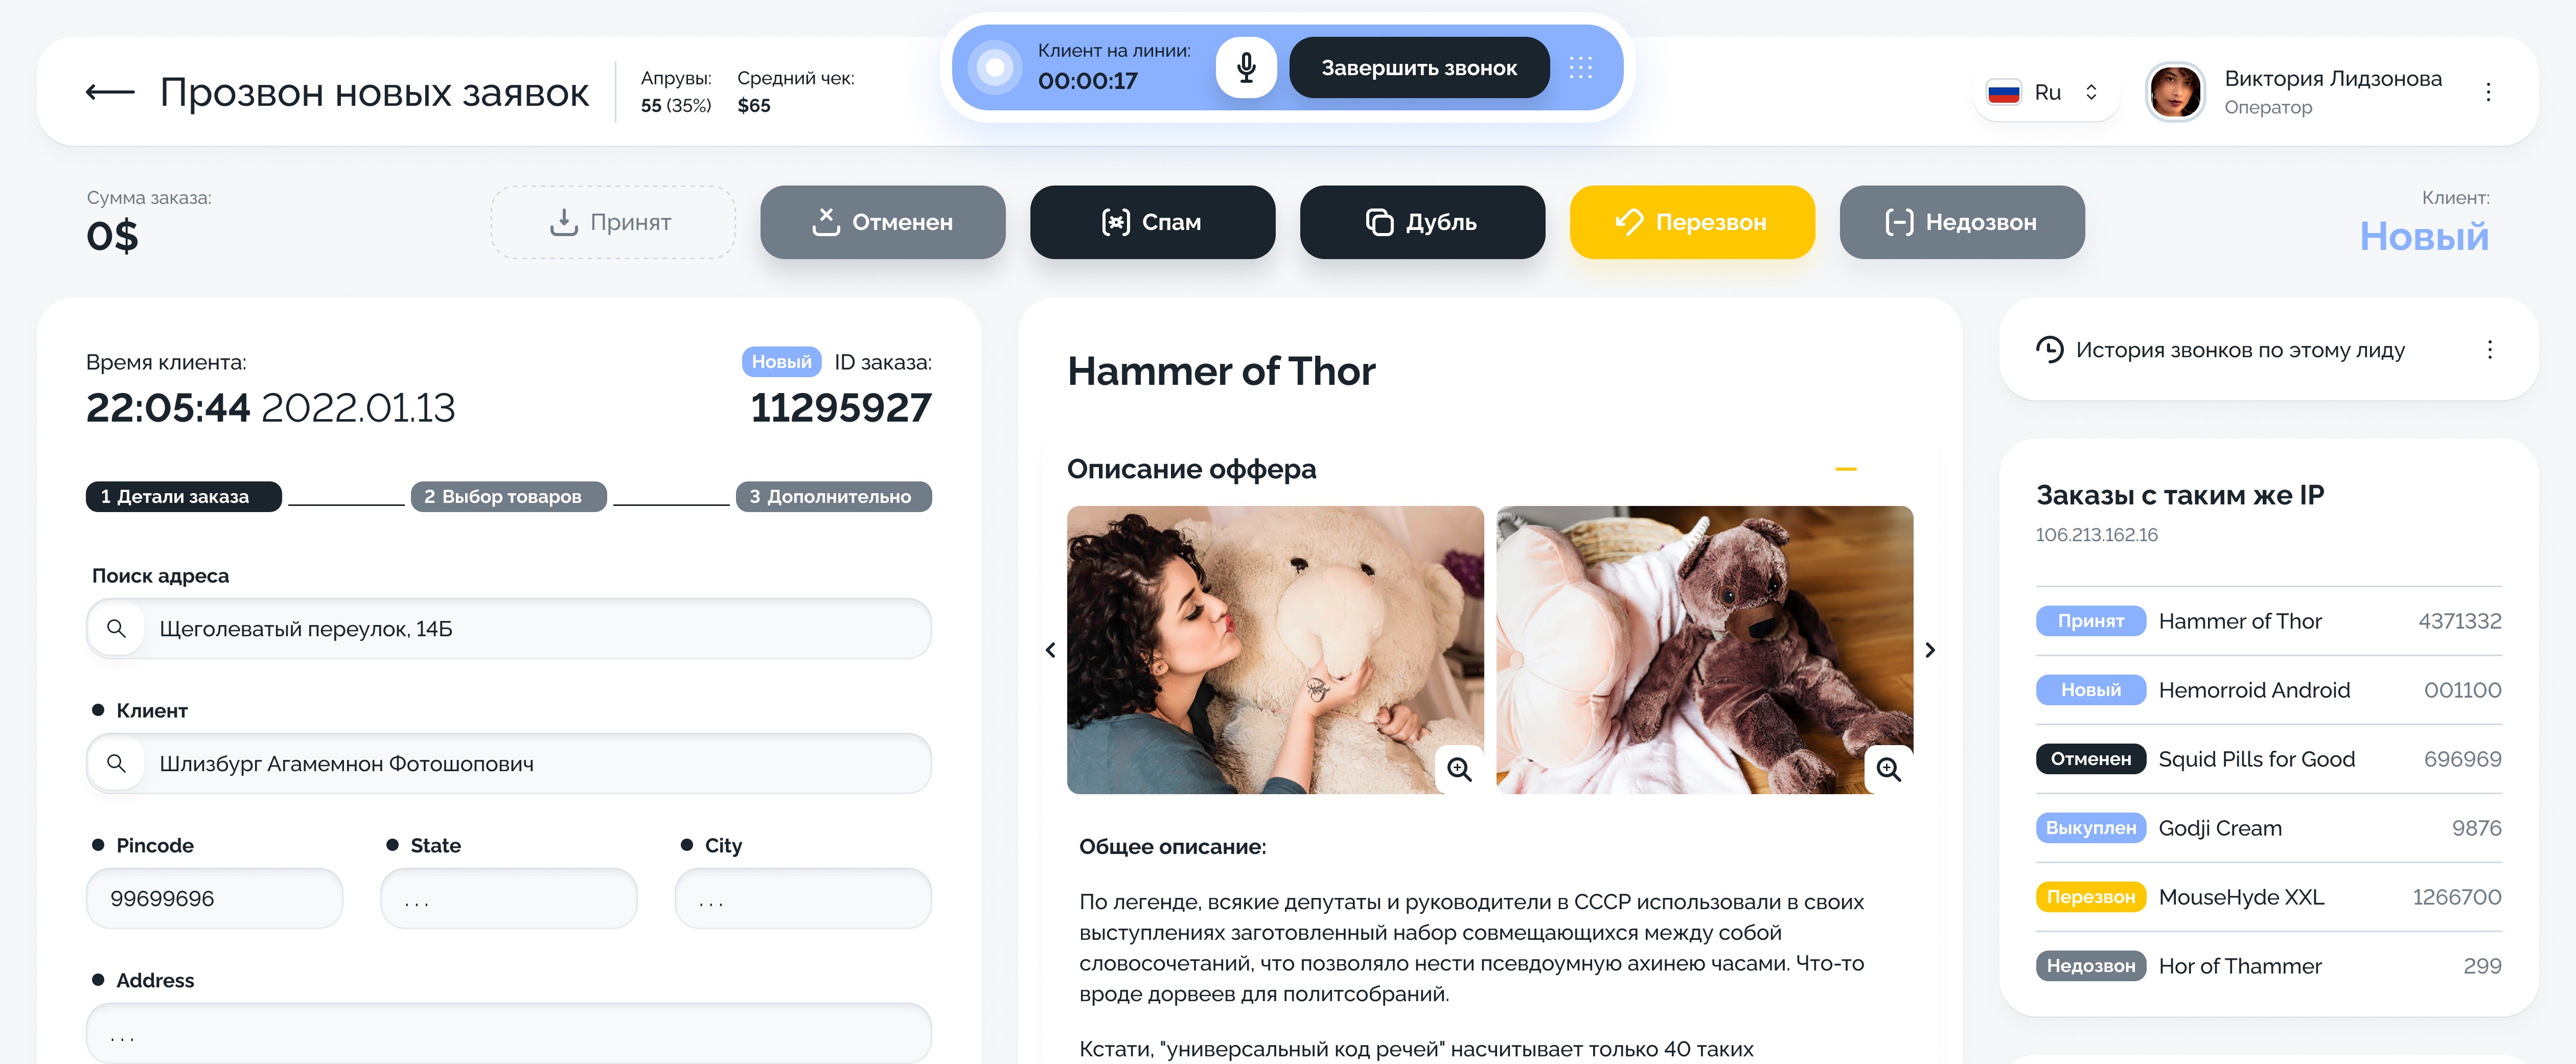Click the back arrow beside Прозвон новых заявок
This screenshot has width=2576, height=1064.
tap(110, 92)
